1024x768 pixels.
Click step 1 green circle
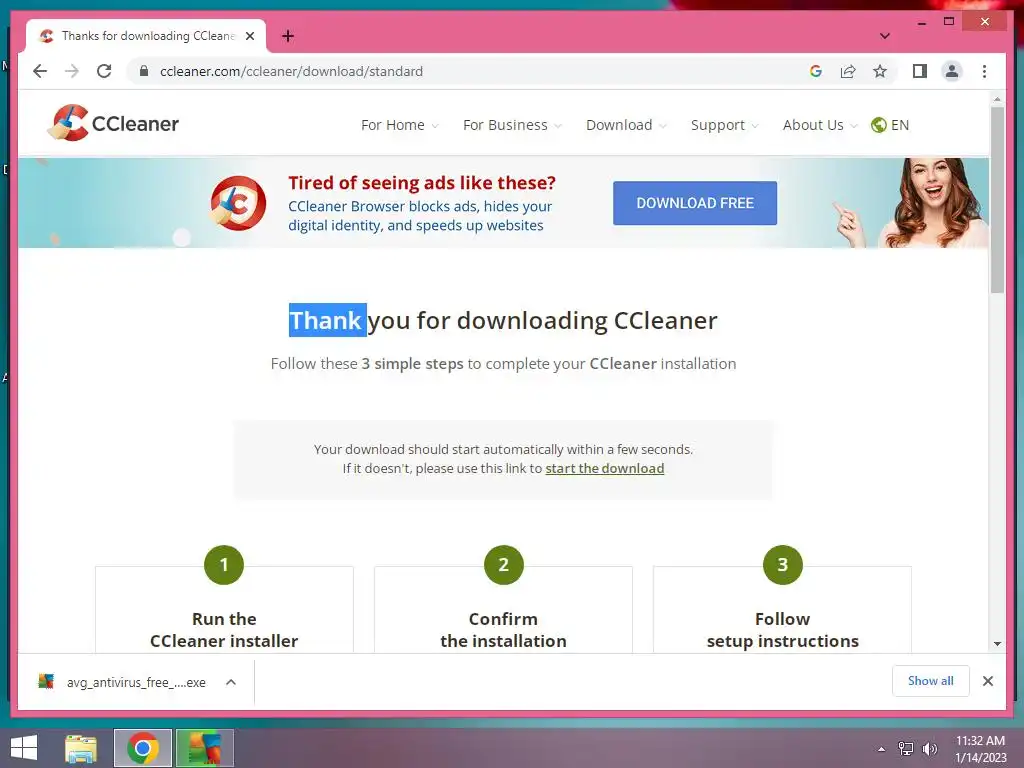tap(224, 565)
